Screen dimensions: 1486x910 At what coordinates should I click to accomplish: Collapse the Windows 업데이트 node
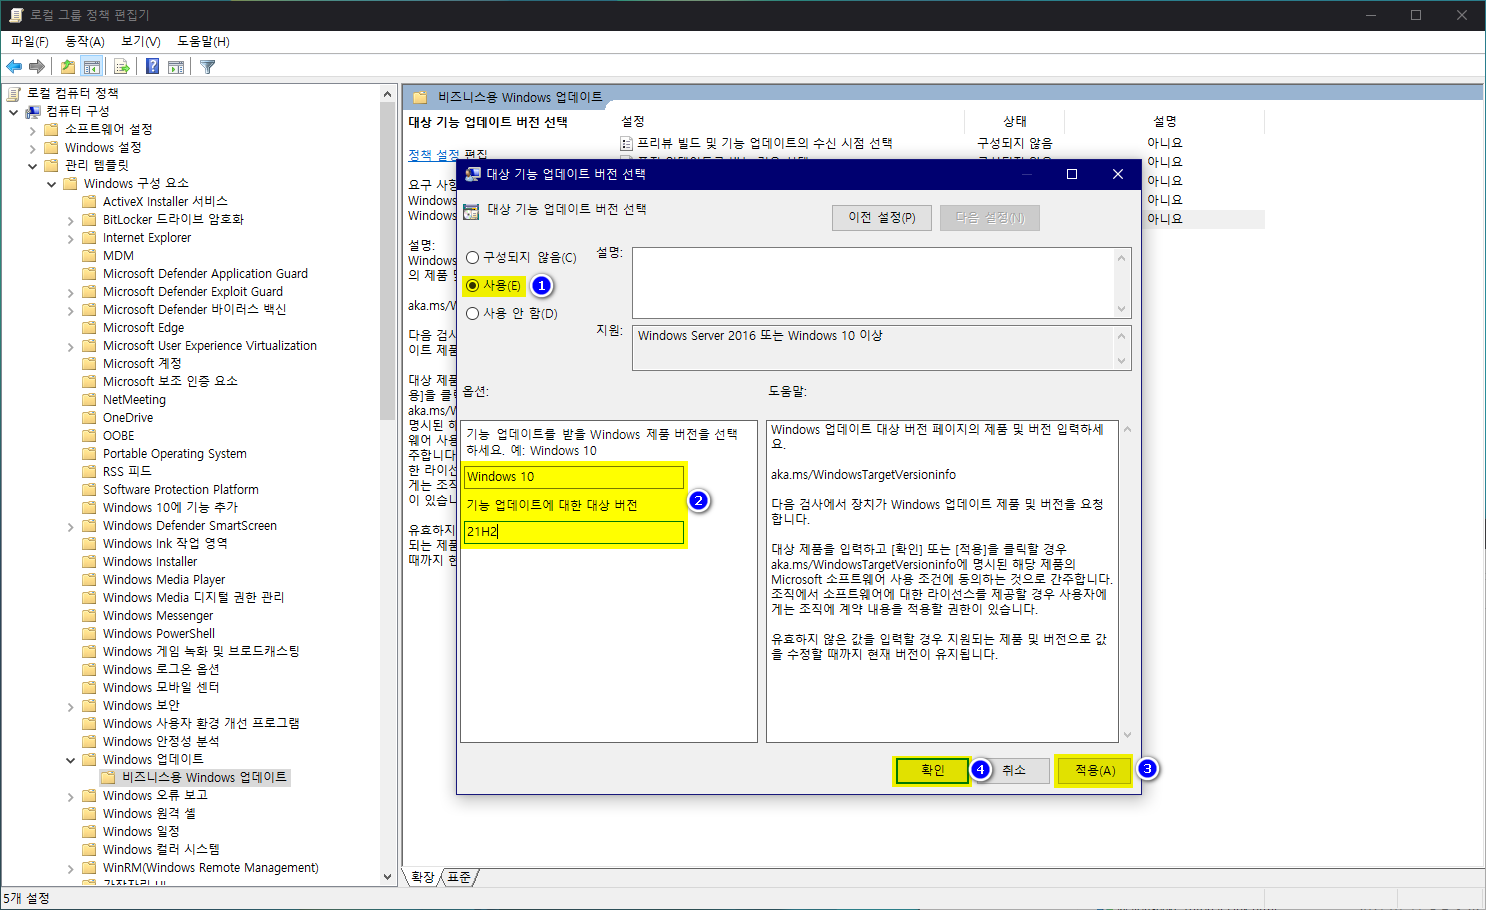[71, 760]
